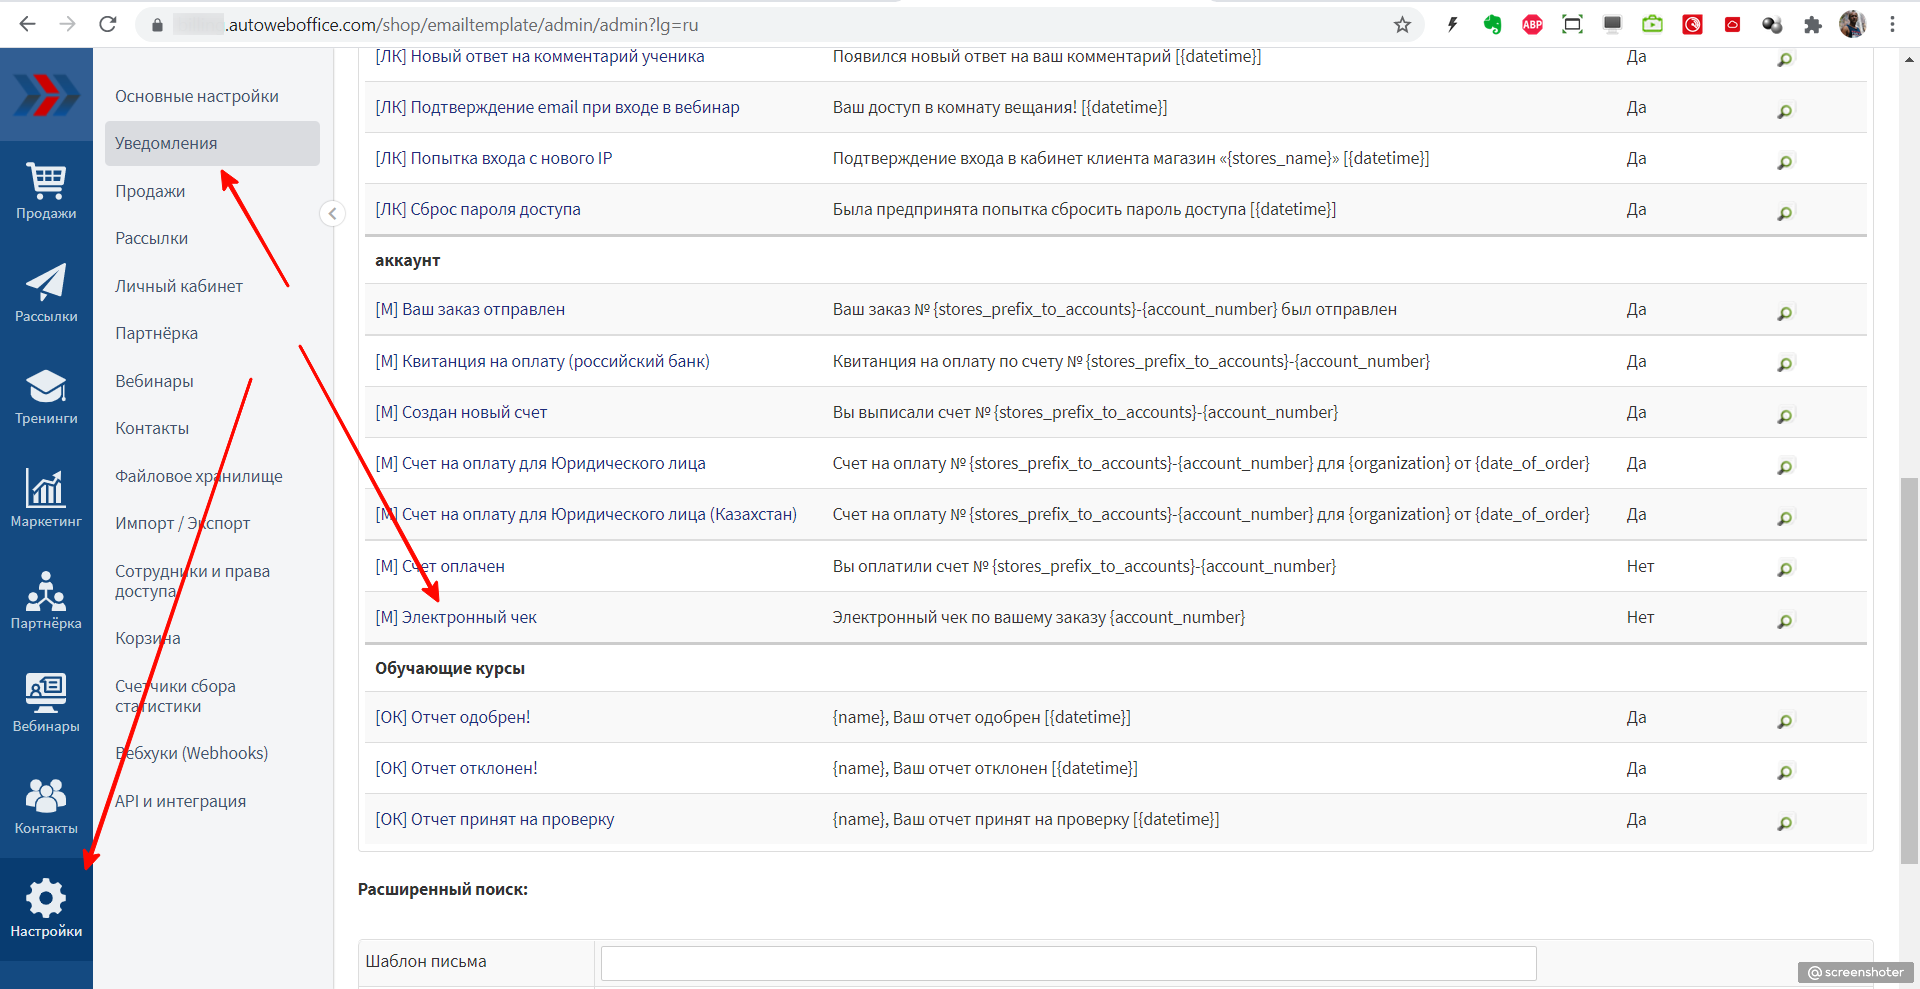Open [ОК] Отчет одобрен! template link

(453, 718)
